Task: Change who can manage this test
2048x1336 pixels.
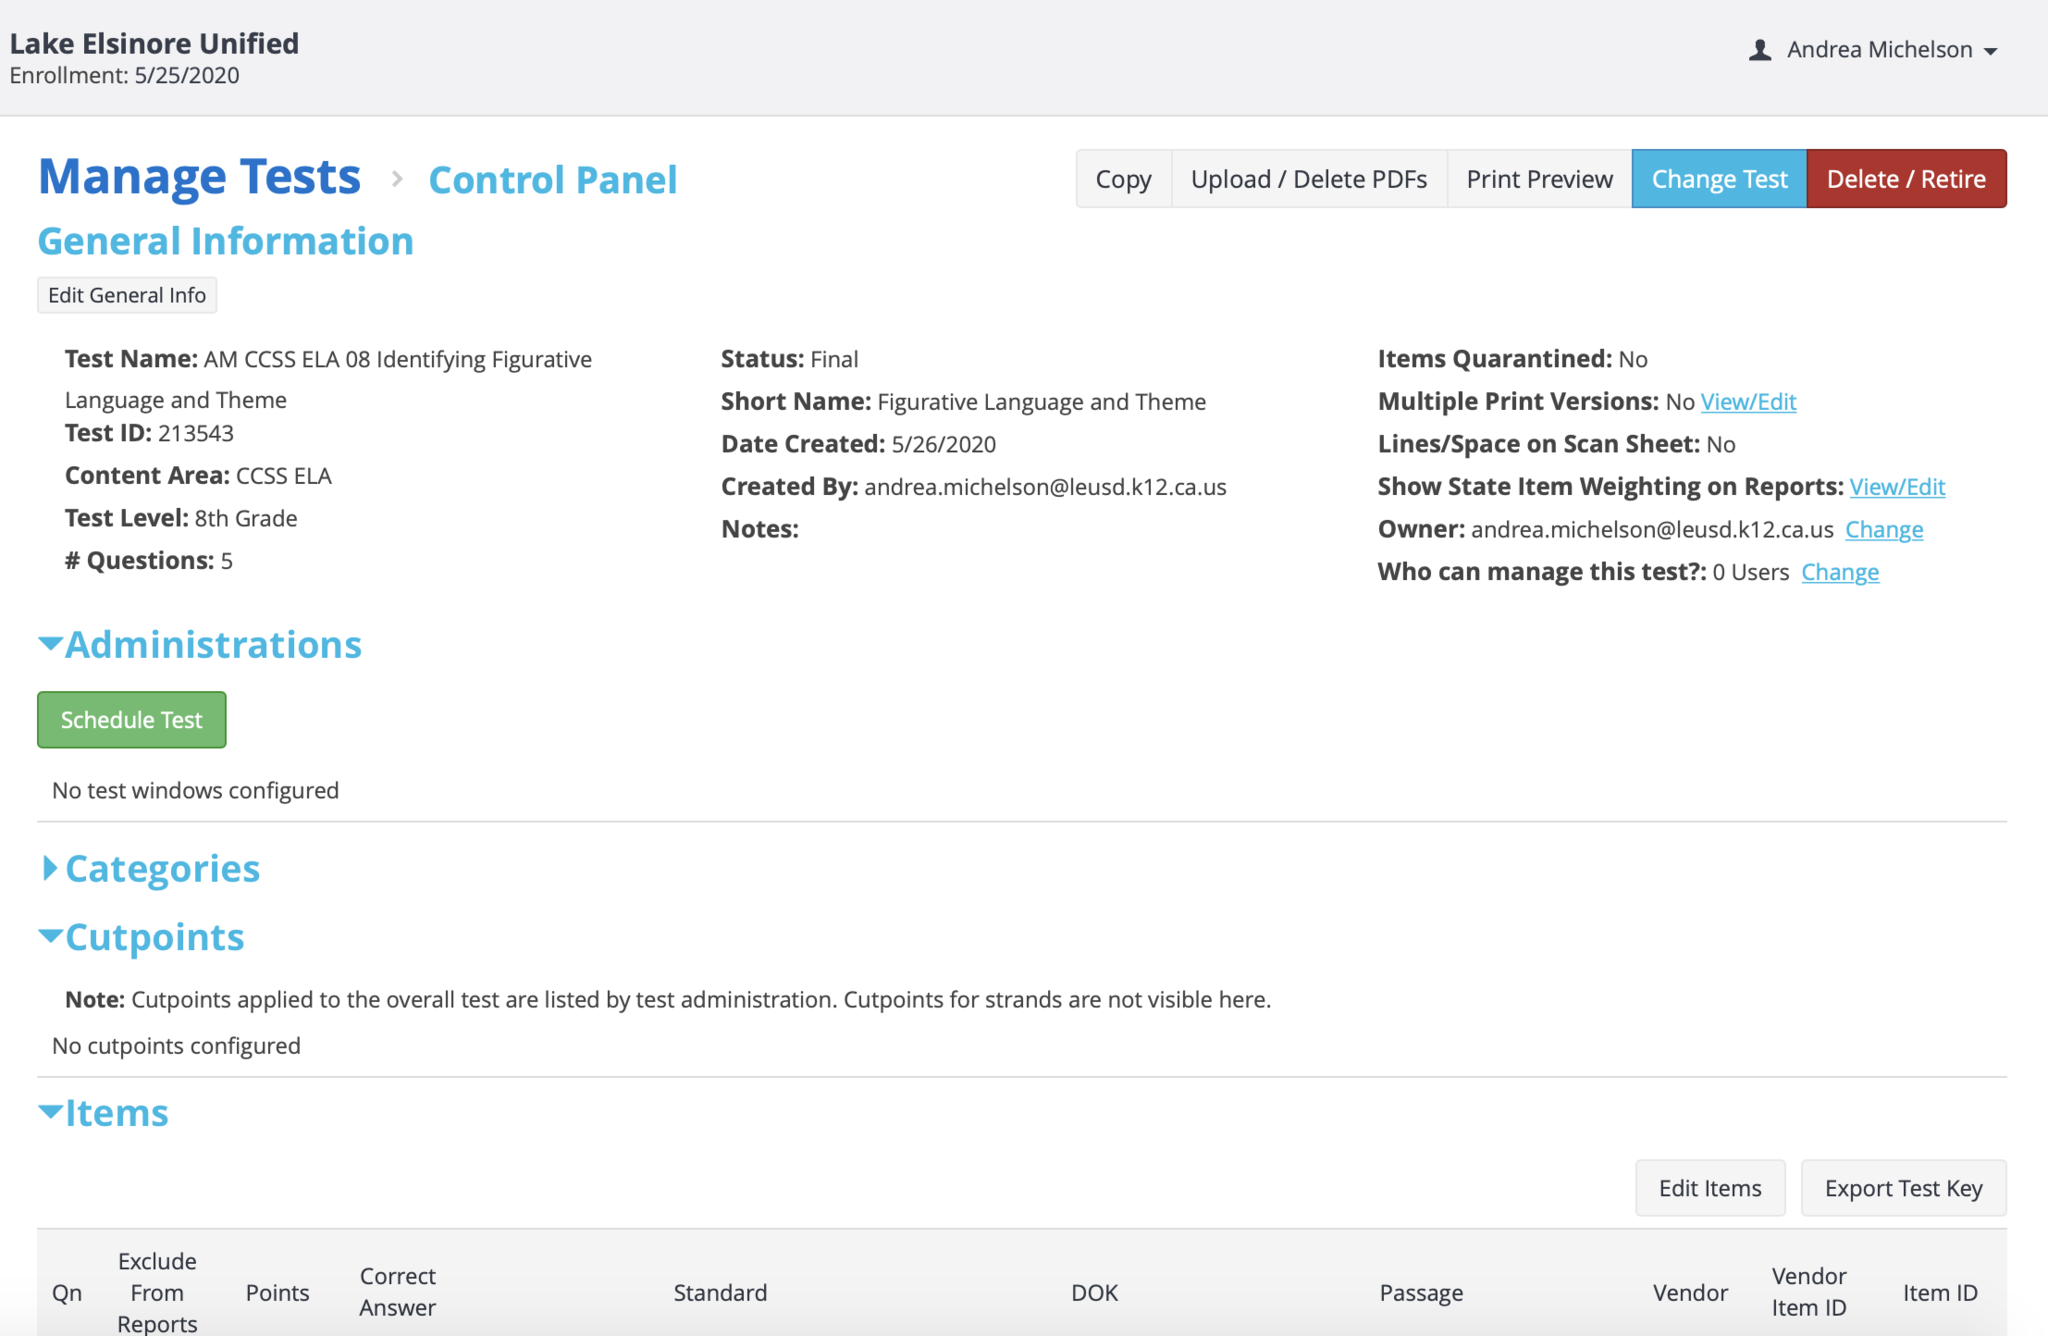Action: (x=1839, y=572)
